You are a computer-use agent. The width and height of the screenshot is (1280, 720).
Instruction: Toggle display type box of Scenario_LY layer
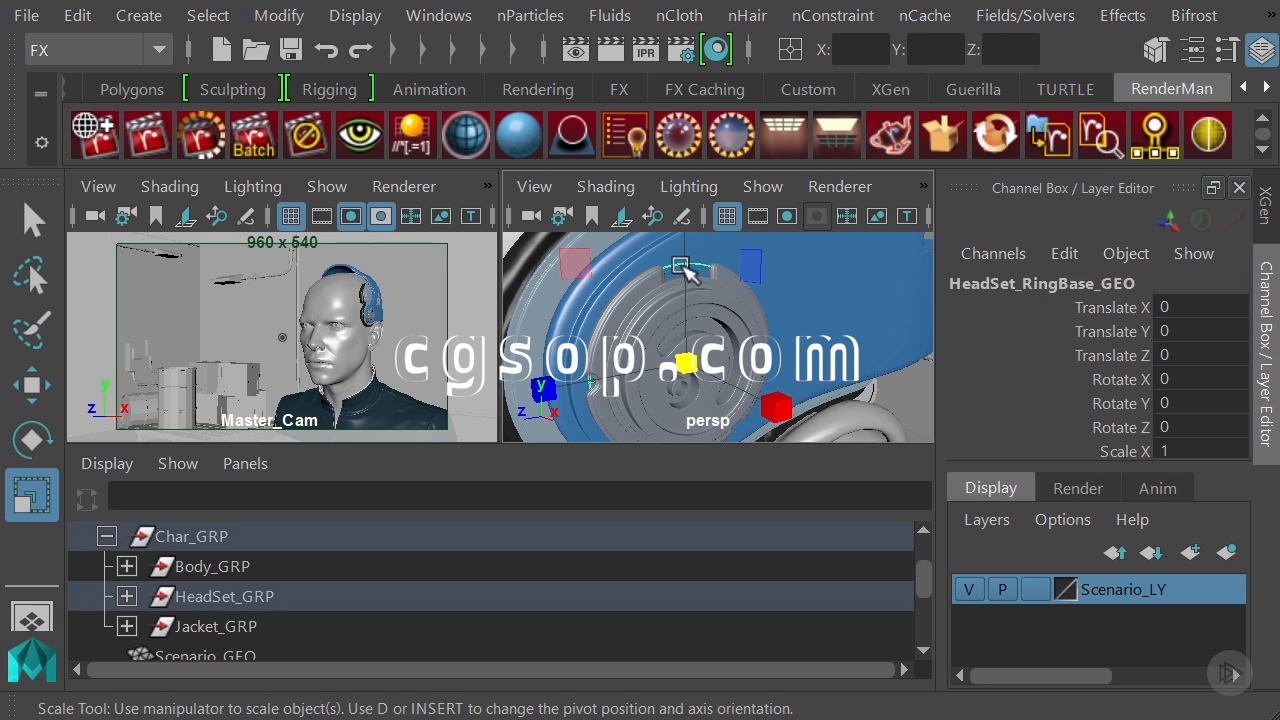coord(1035,590)
